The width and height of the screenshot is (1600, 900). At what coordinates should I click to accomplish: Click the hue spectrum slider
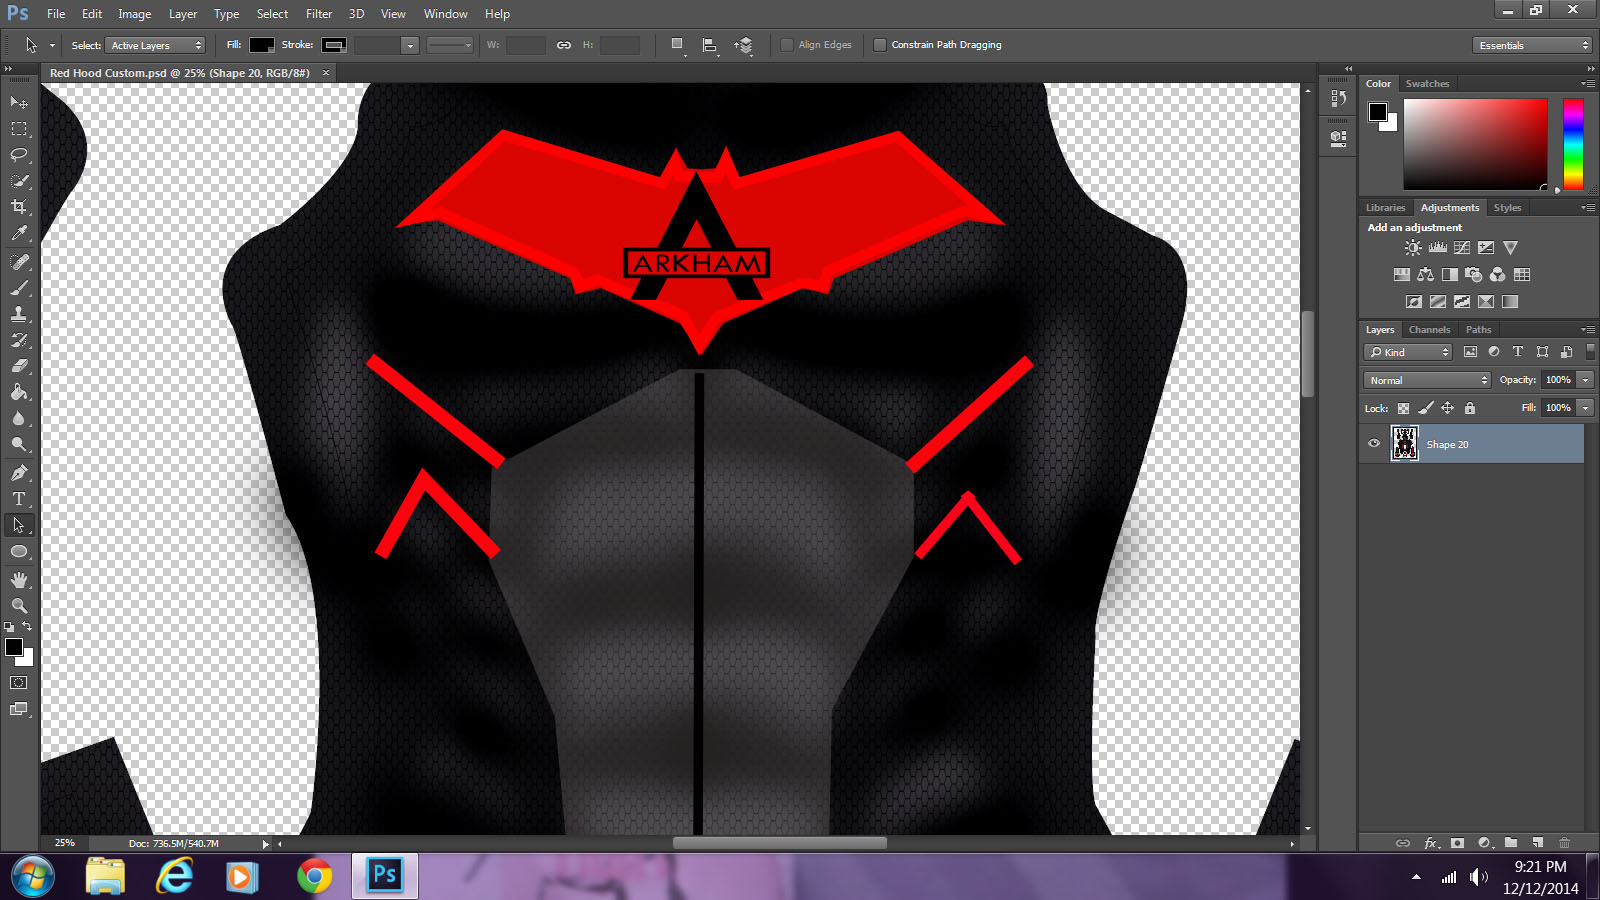coord(1573,144)
